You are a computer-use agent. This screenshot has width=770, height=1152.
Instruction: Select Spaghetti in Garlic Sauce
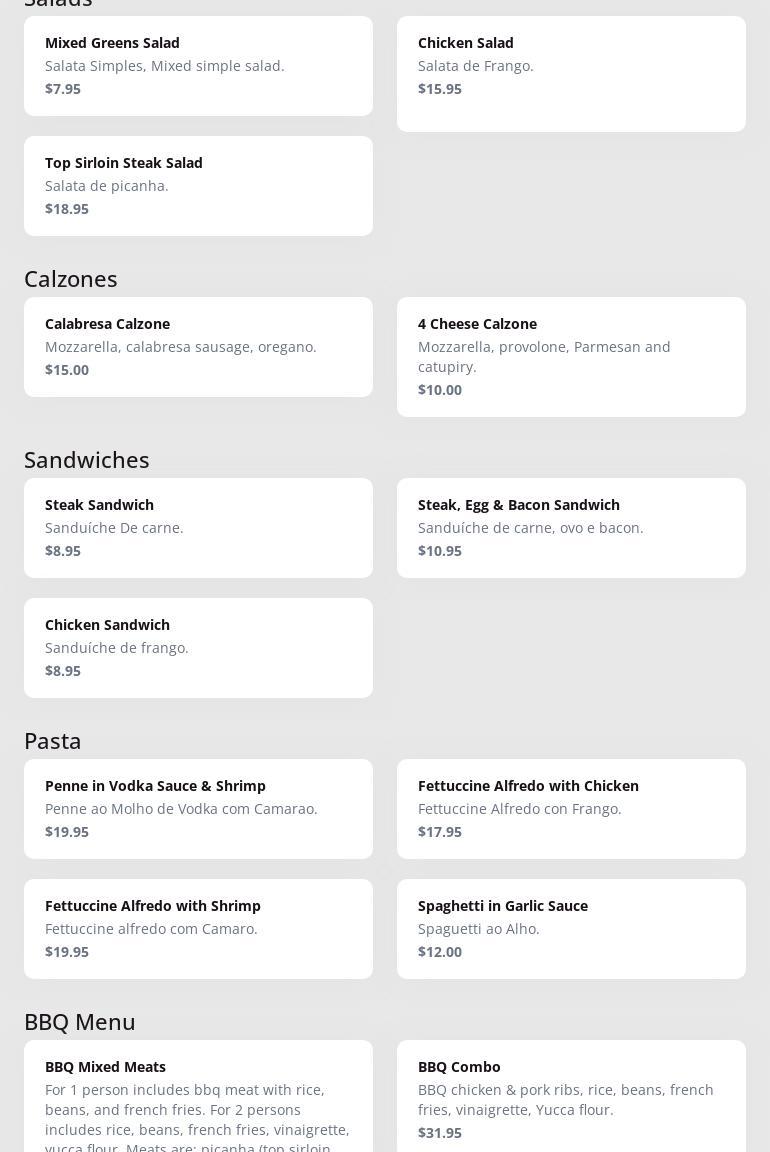click(571, 929)
